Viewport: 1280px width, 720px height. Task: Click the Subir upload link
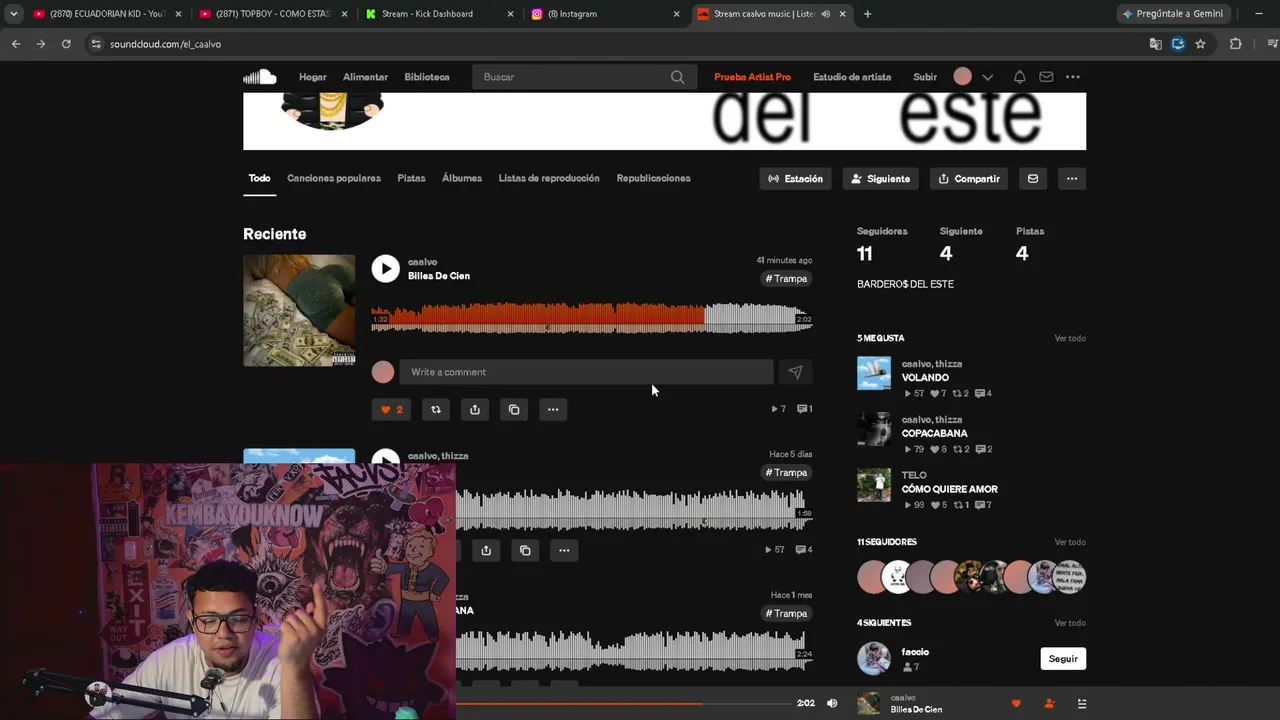pos(925,77)
